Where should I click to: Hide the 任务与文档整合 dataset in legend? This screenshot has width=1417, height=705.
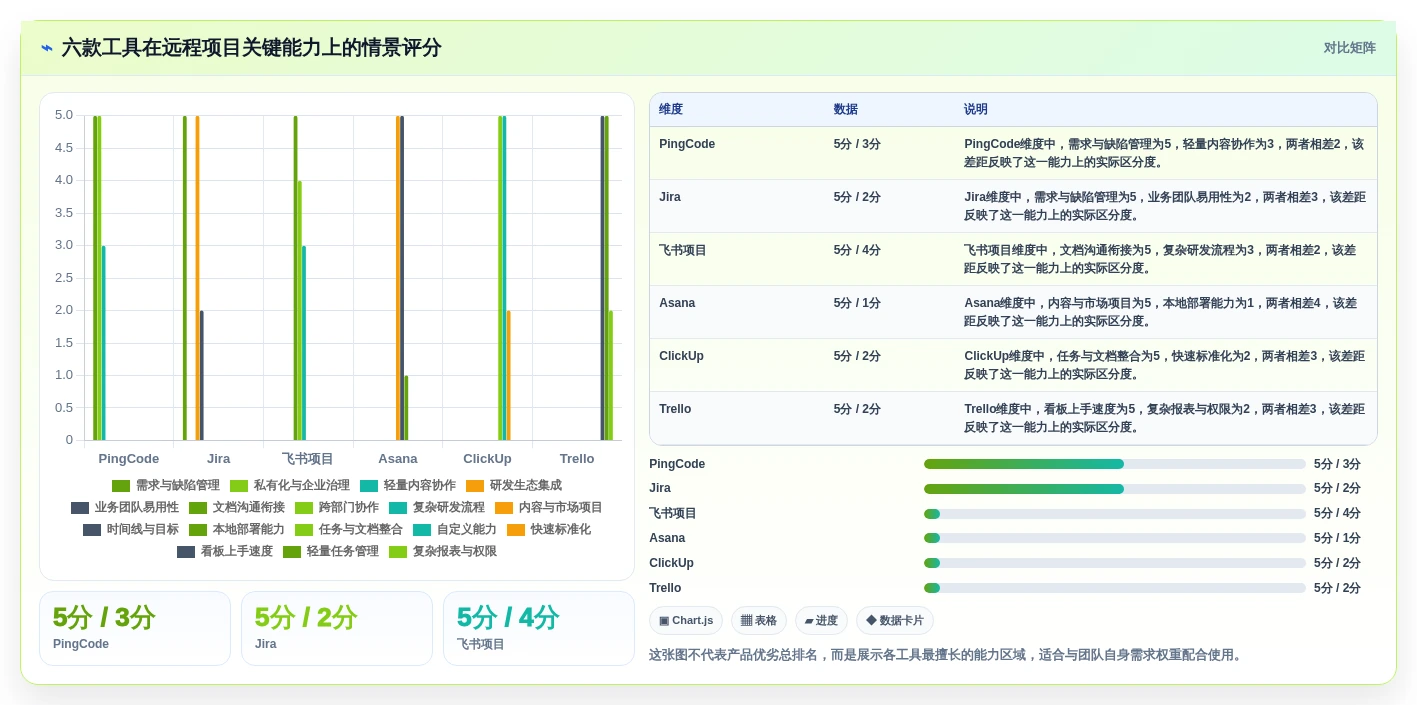click(x=349, y=529)
